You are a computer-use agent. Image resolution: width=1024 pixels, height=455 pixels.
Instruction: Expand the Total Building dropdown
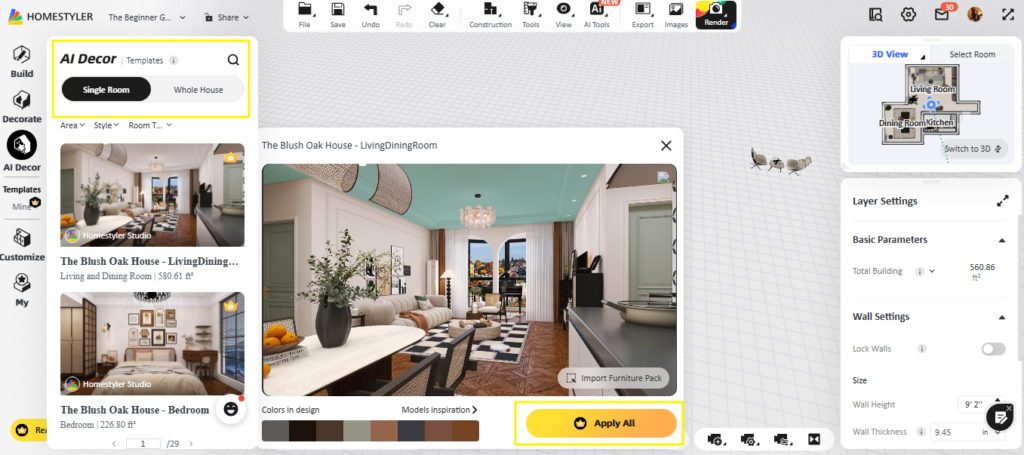click(933, 271)
